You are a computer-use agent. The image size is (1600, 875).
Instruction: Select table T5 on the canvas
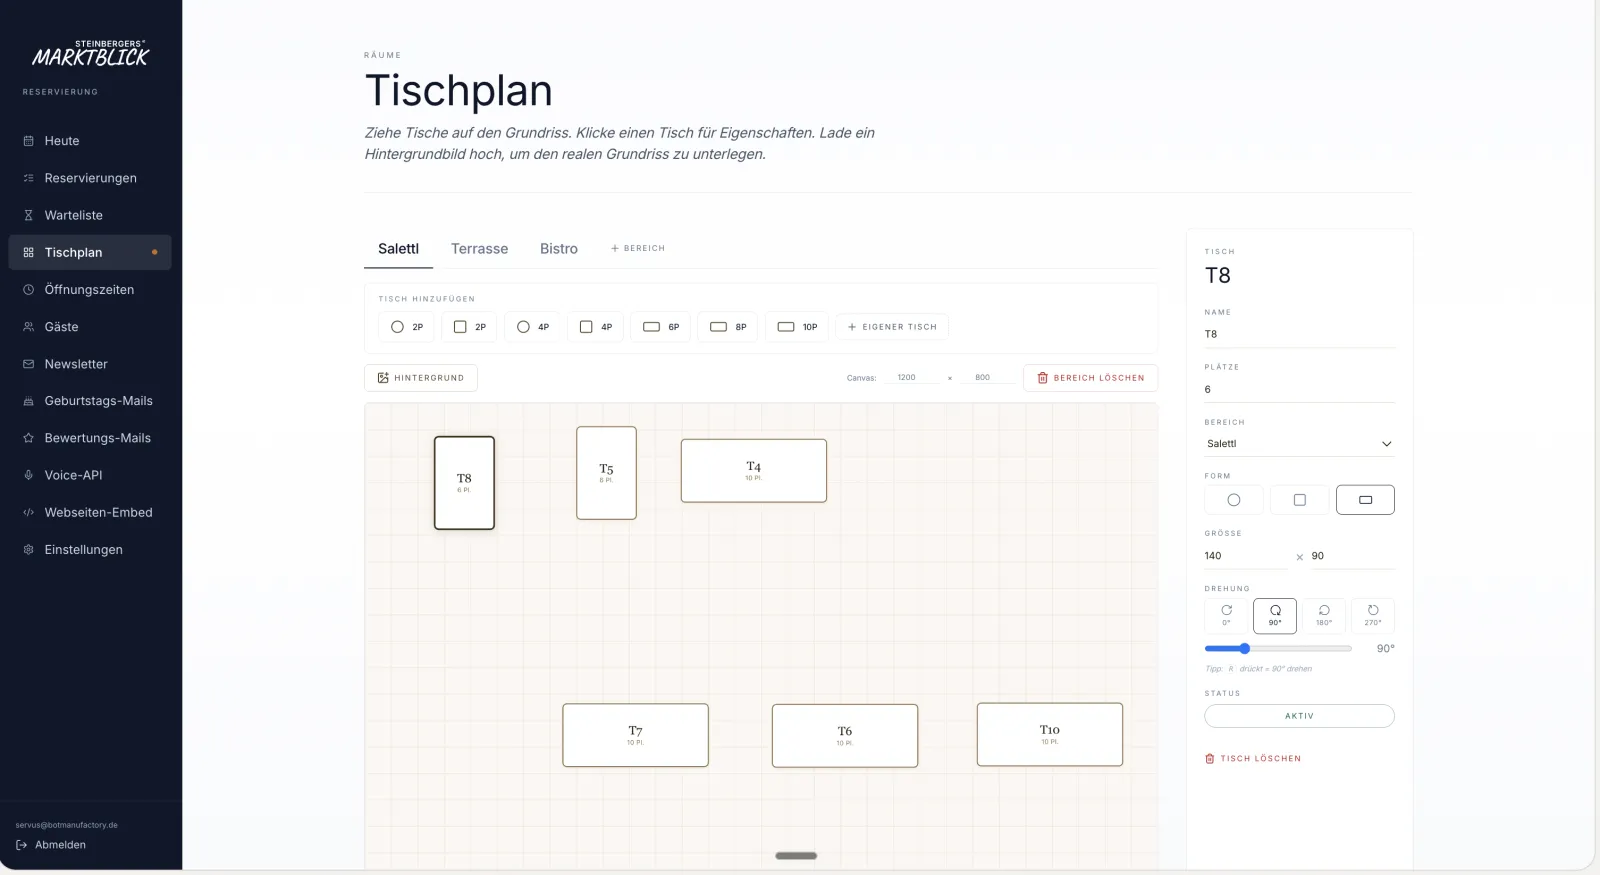(606, 473)
